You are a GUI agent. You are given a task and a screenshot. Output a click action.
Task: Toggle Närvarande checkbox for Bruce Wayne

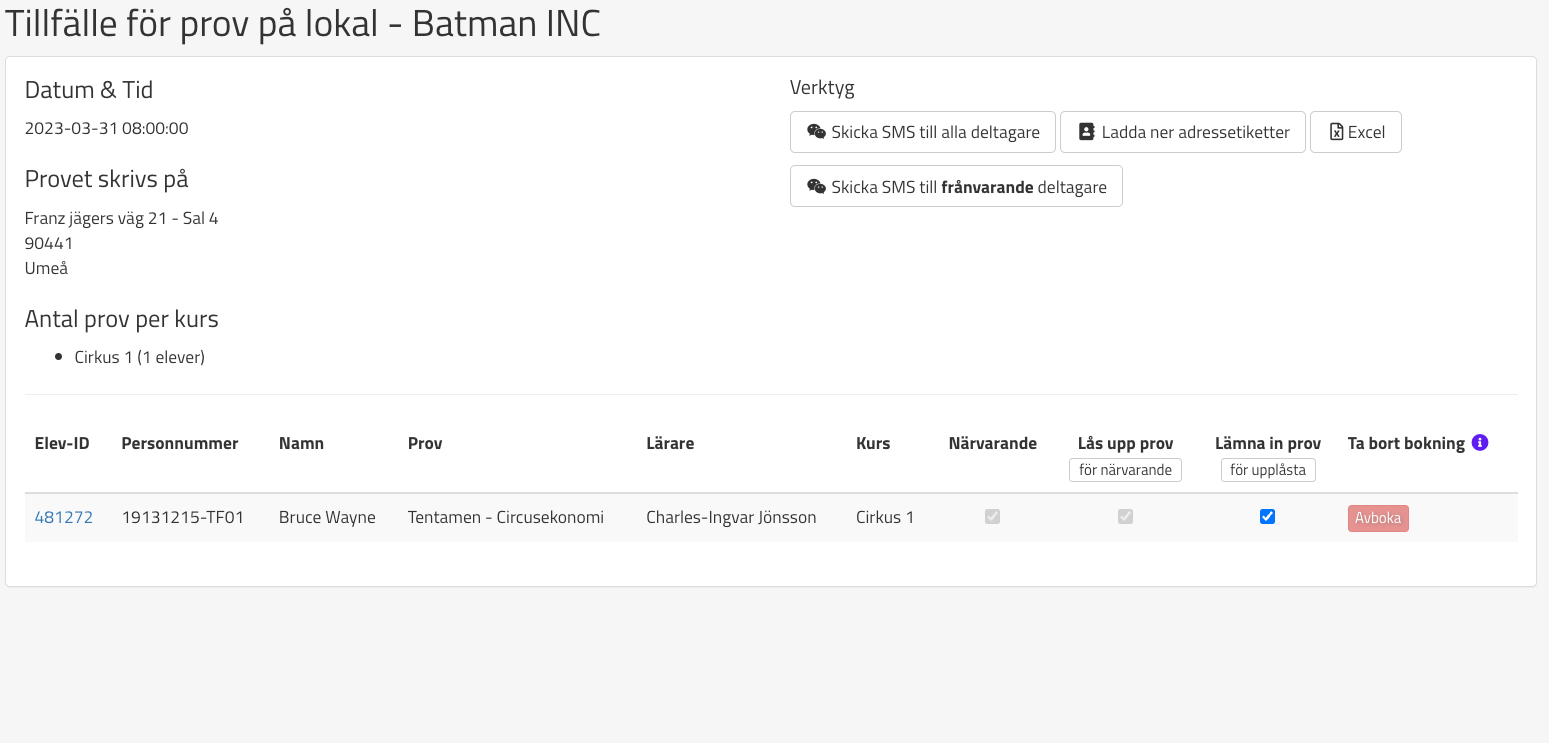pos(992,517)
